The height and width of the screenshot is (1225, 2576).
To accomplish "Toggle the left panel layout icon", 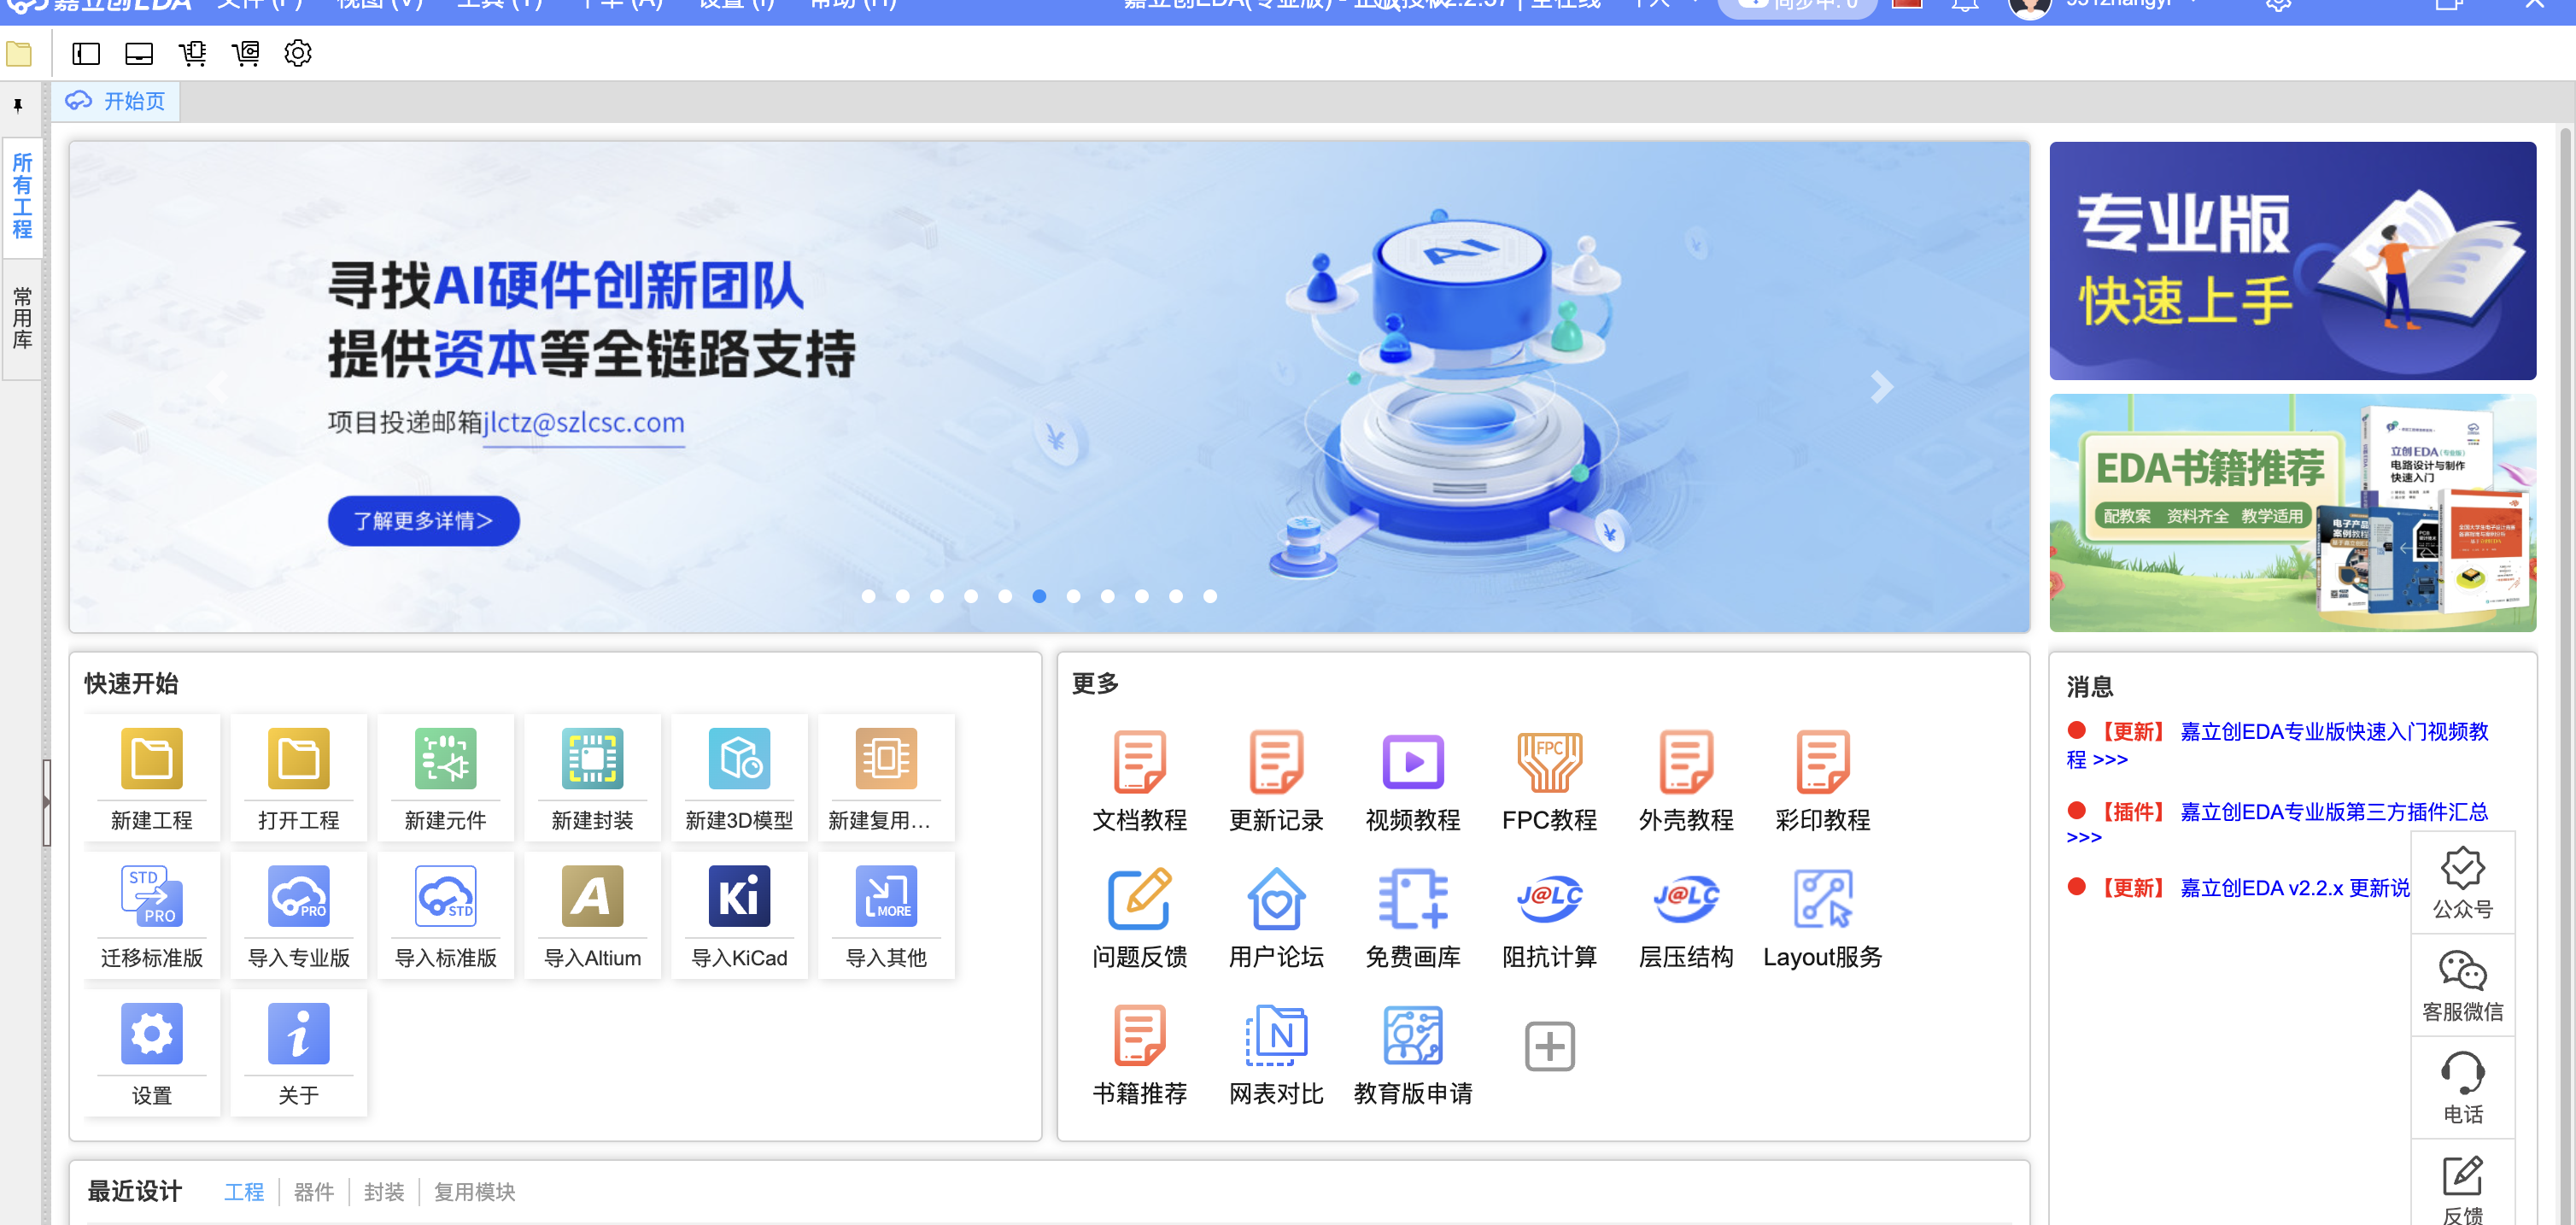I will [x=86, y=53].
